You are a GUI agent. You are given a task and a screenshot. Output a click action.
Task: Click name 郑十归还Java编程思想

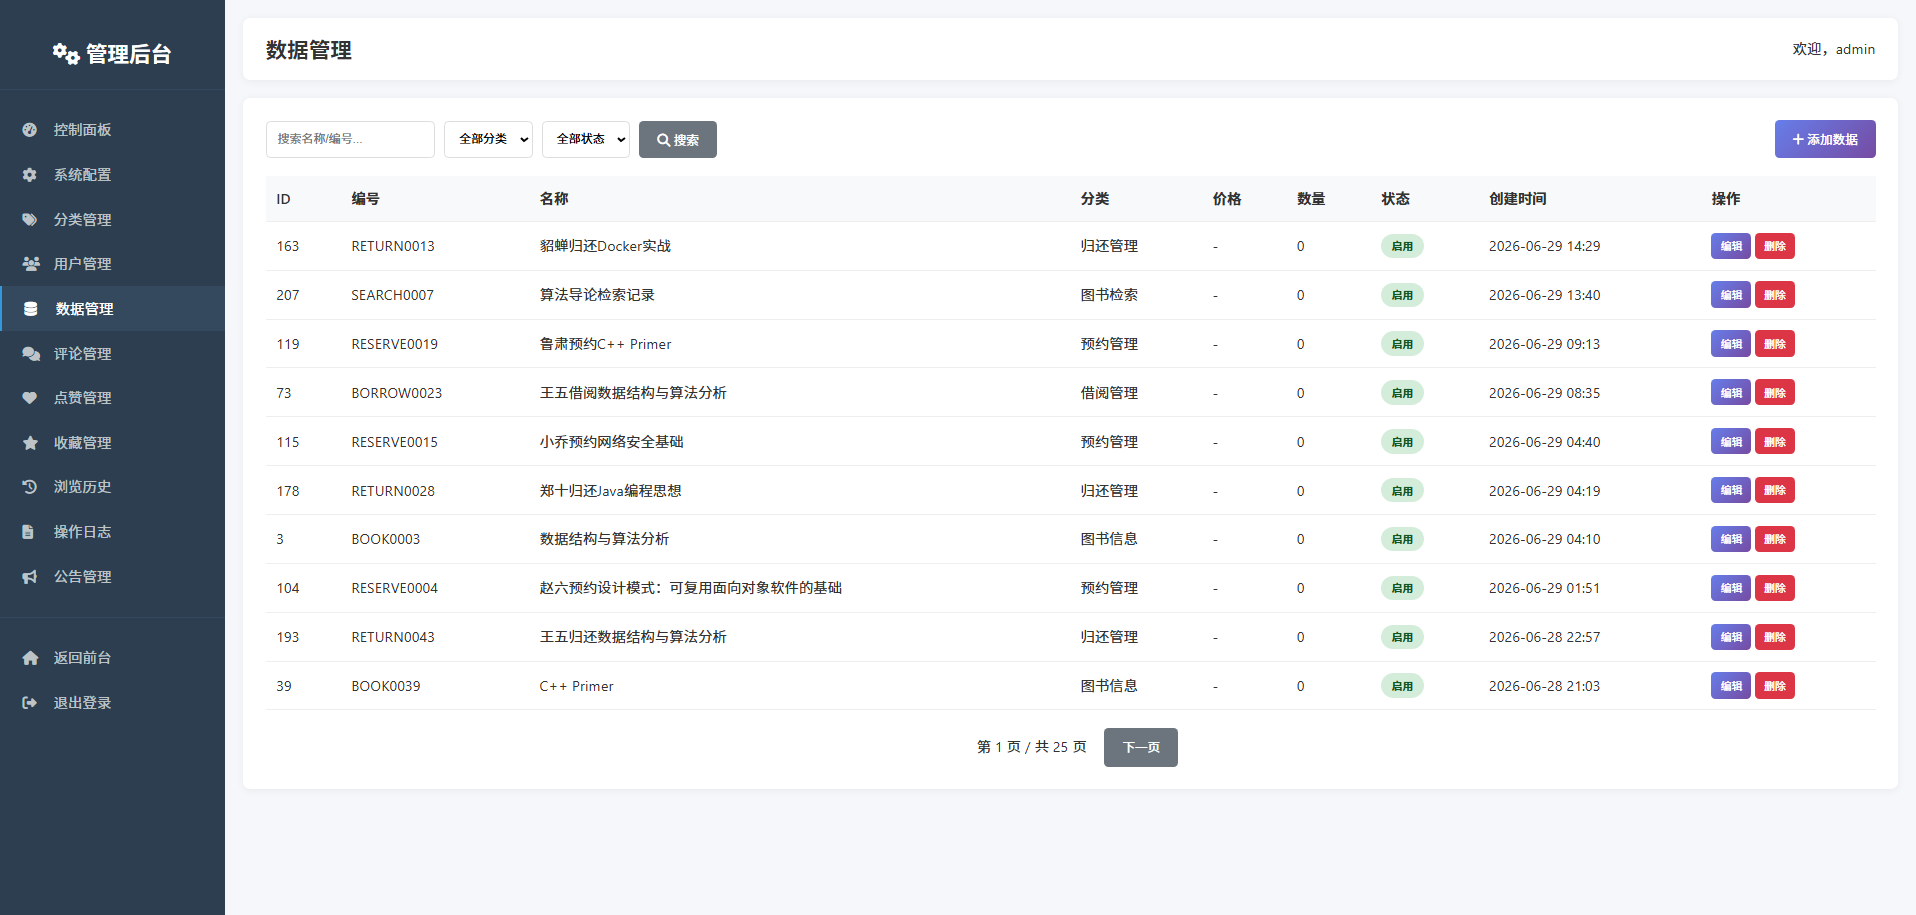point(610,491)
